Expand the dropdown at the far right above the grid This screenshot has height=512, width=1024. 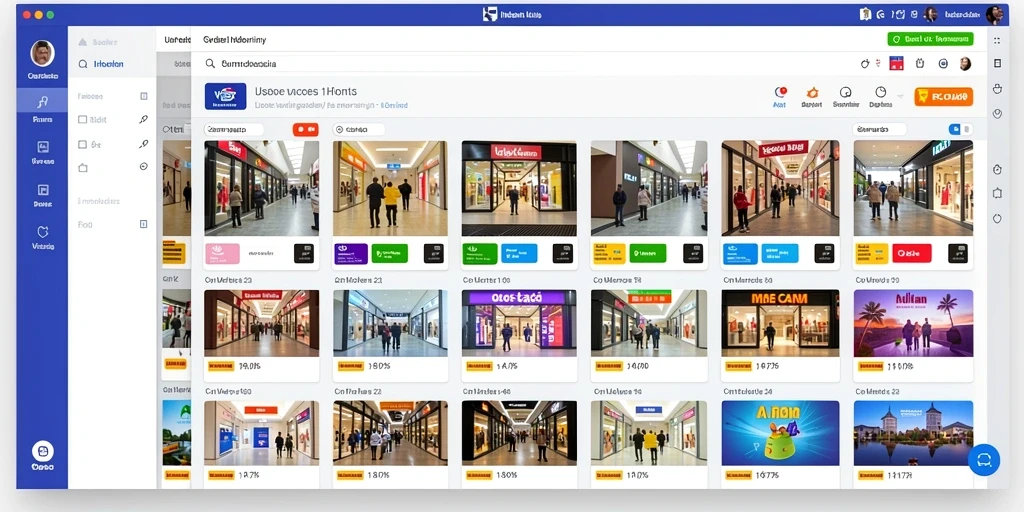pyautogui.click(x=879, y=129)
